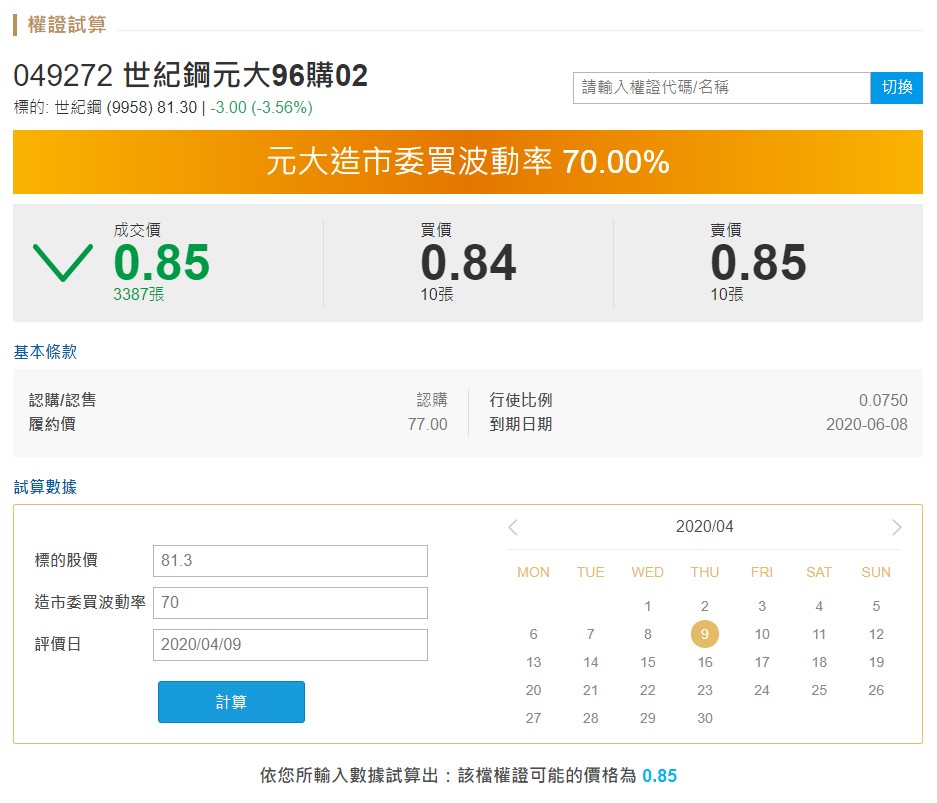
Task: Click the warrant title 049272 世紀鋼元大96購02
Action: (191, 76)
